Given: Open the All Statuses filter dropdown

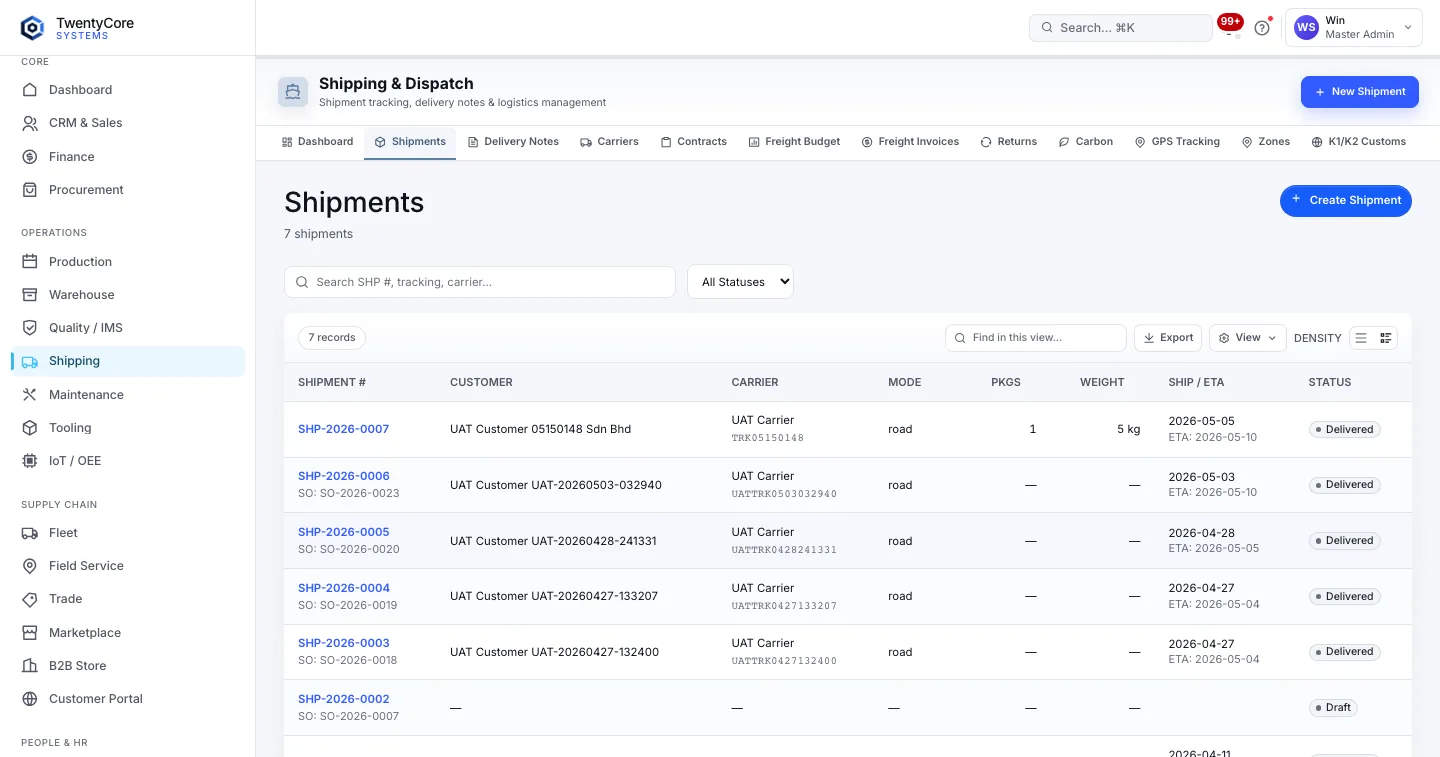Looking at the screenshot, I should (x=740, y=282).
